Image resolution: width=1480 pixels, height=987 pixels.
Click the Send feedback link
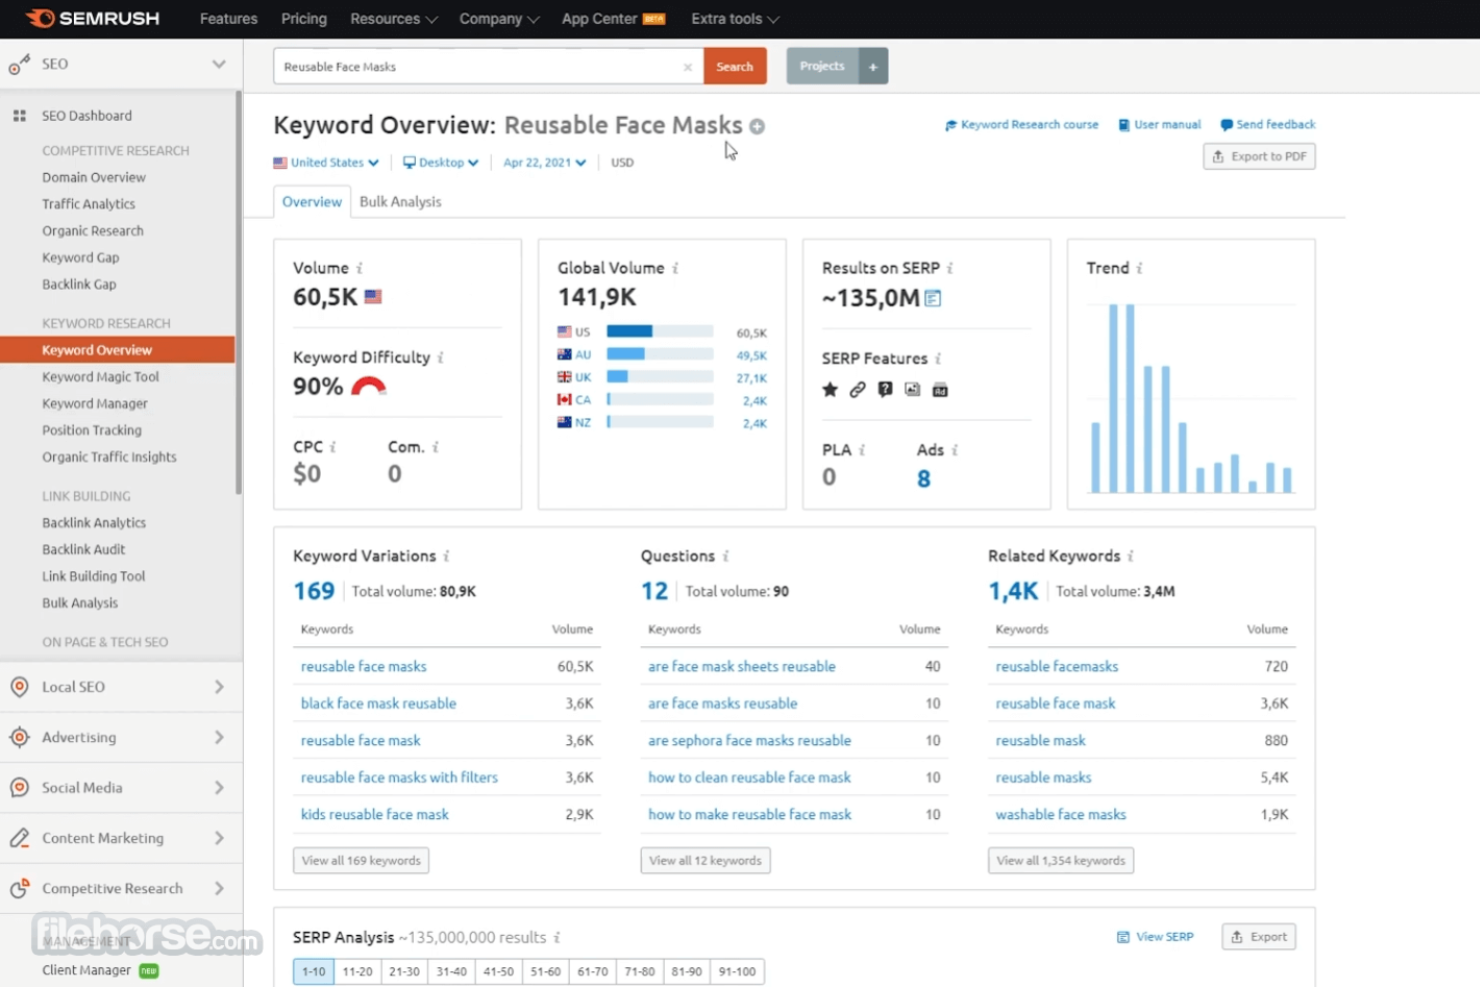tap(1268, 125)
